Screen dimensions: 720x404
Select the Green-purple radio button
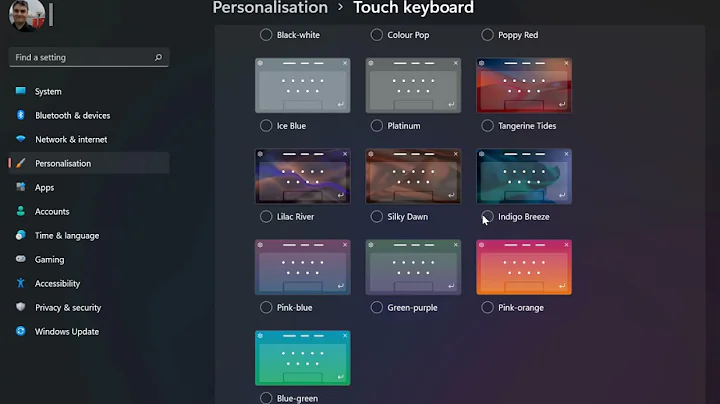pyautogui.click(x=377, y=308)
